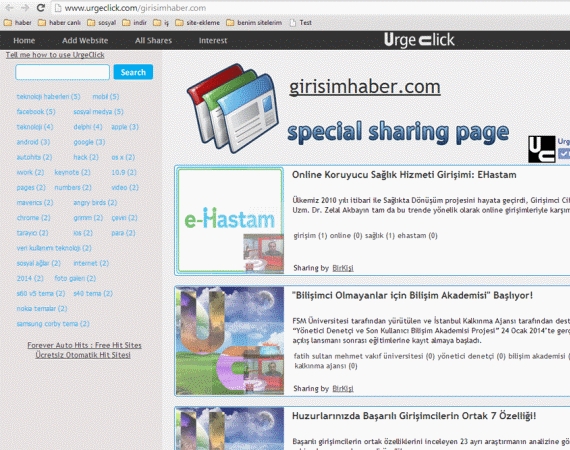The image size is (570, 450).
Task: Select the google (3) tag
Action: (89, 142)
